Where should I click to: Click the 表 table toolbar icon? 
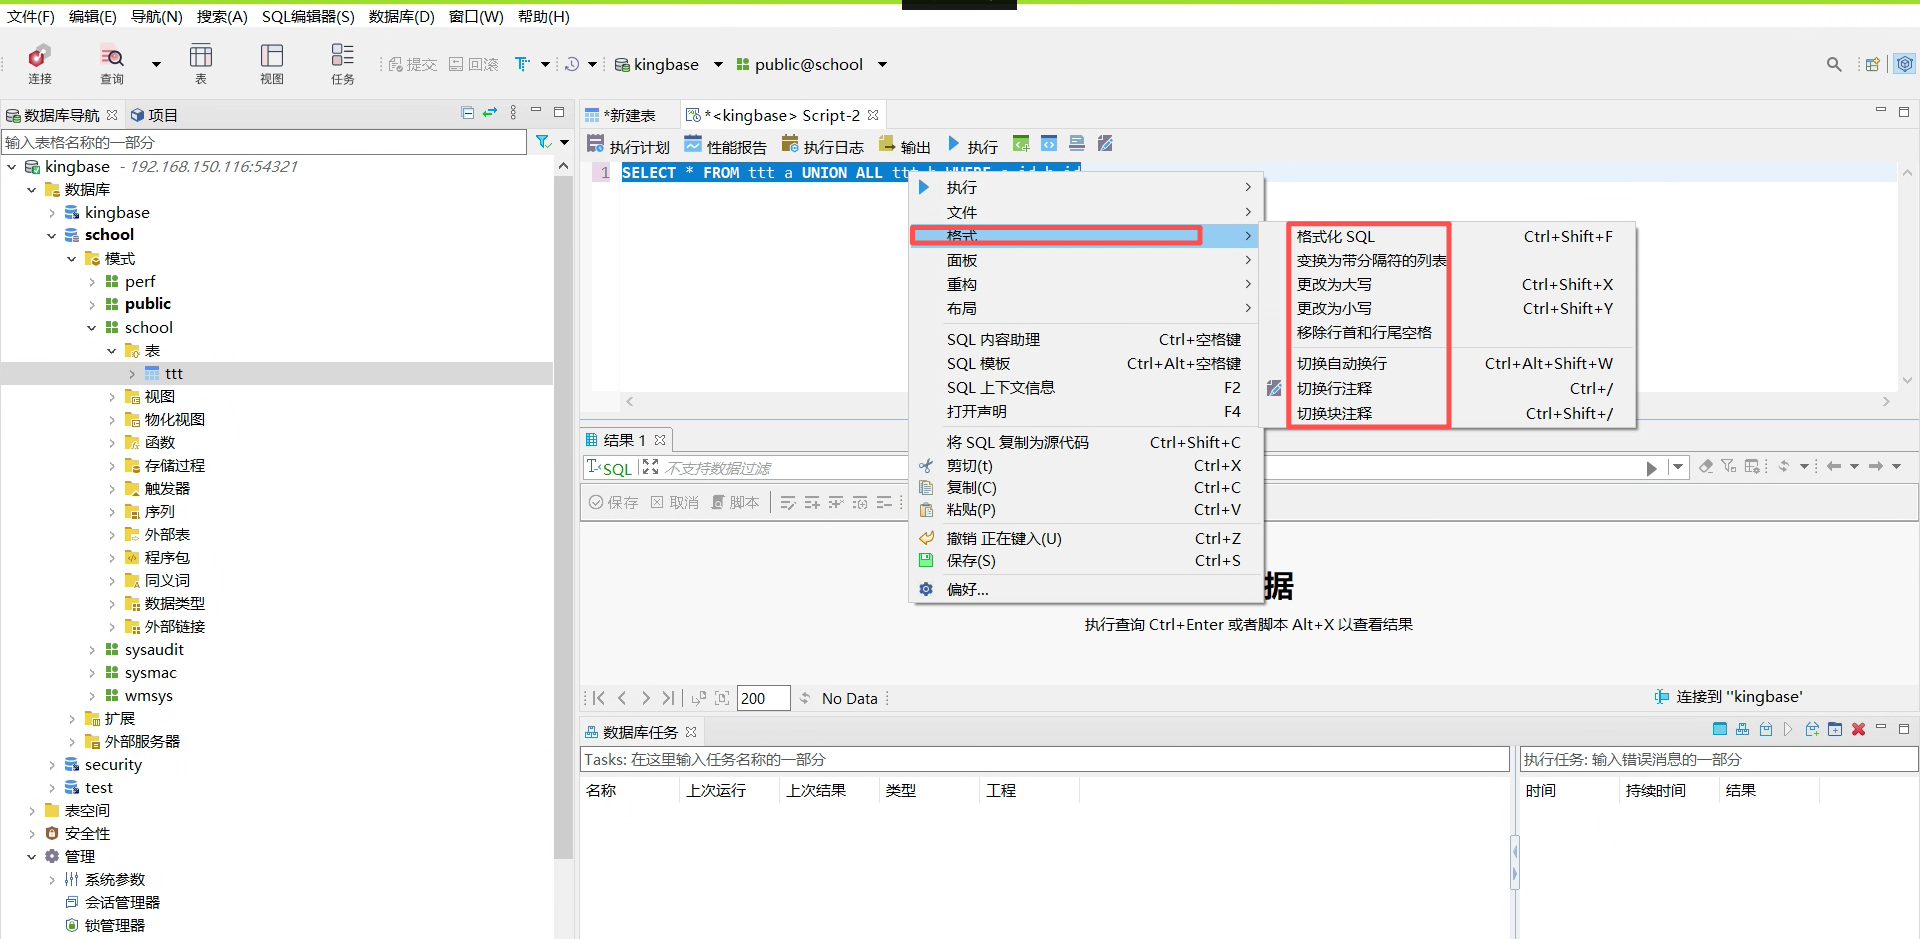(x=201, y=63)
